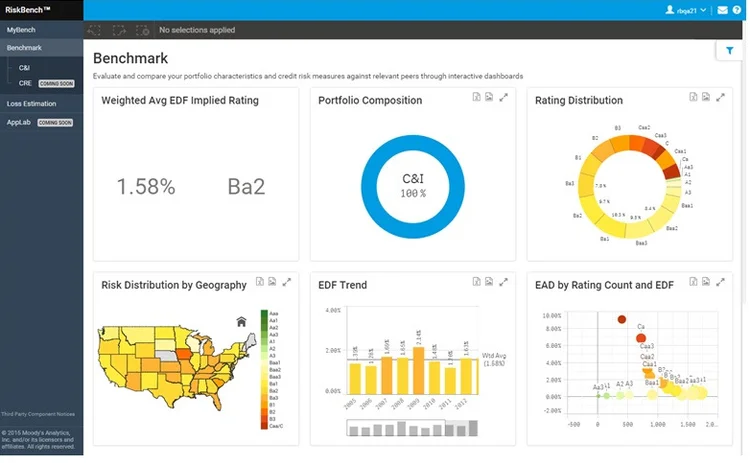Click the 100 % text inside donut

coord(413,194)
